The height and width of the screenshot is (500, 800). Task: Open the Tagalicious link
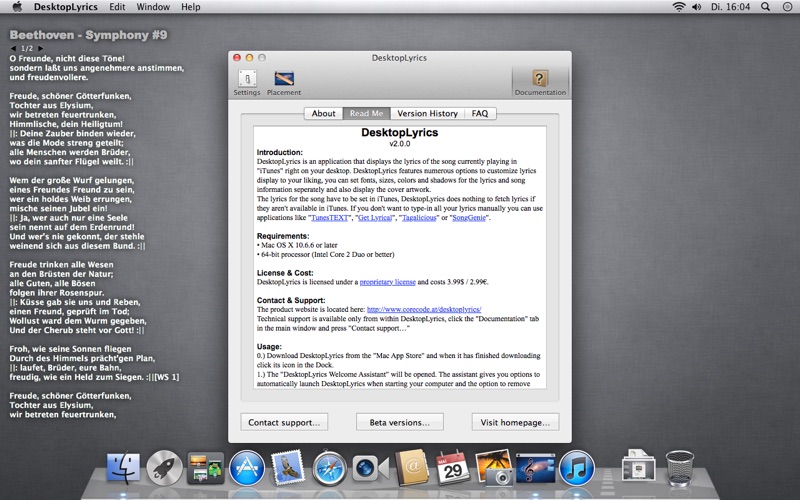[419, 218]
